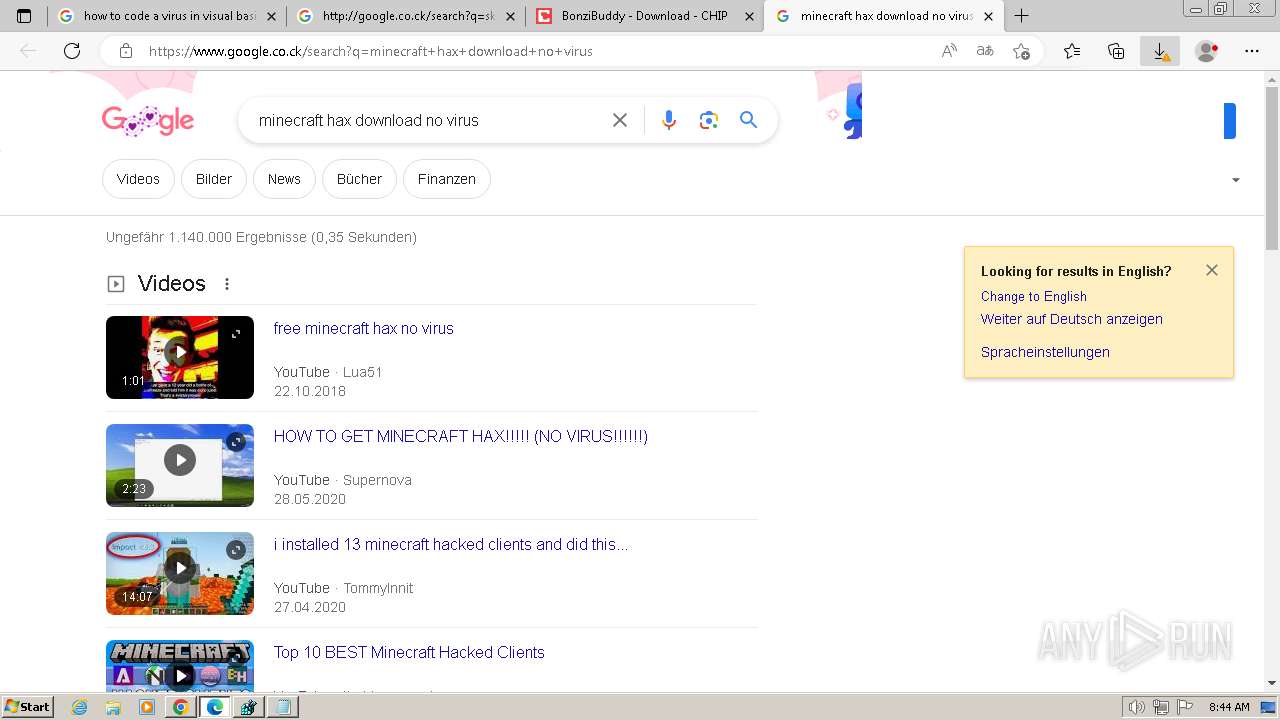The width and height of the screenshot is (1280, 720).
Task: Start voice search with the microphone icon
Action: coord(669,120)
